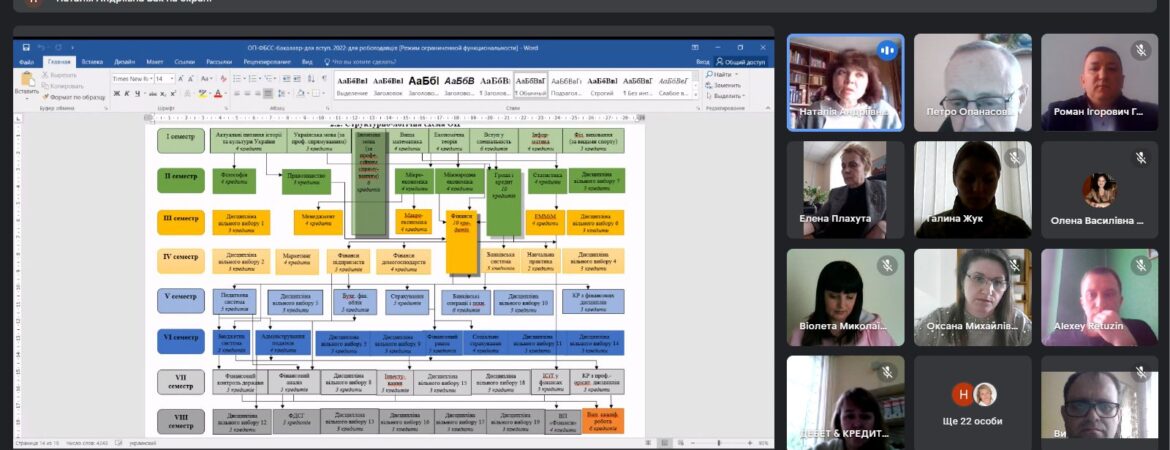The height and width of the screenshot is (450, 1170).
Task: Click Формат по образцу format painter
Action: click(x=75, y=97)
